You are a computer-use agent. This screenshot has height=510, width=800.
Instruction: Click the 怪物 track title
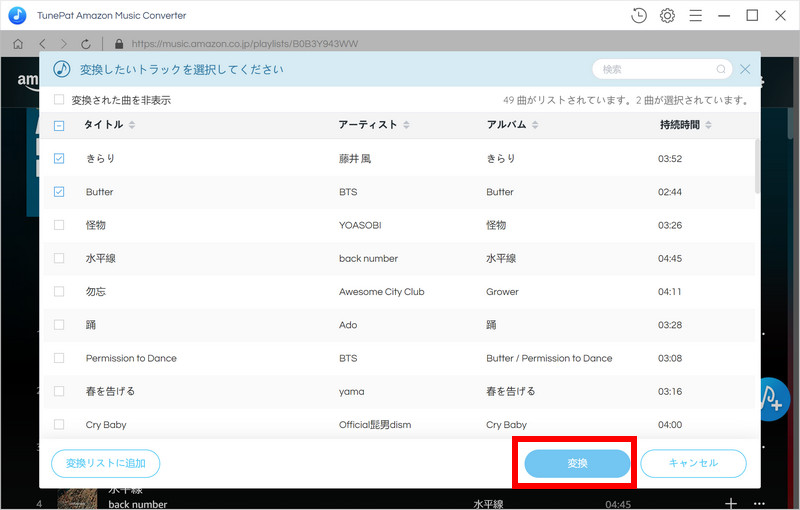pyautogui.click(x=95, y=225)
